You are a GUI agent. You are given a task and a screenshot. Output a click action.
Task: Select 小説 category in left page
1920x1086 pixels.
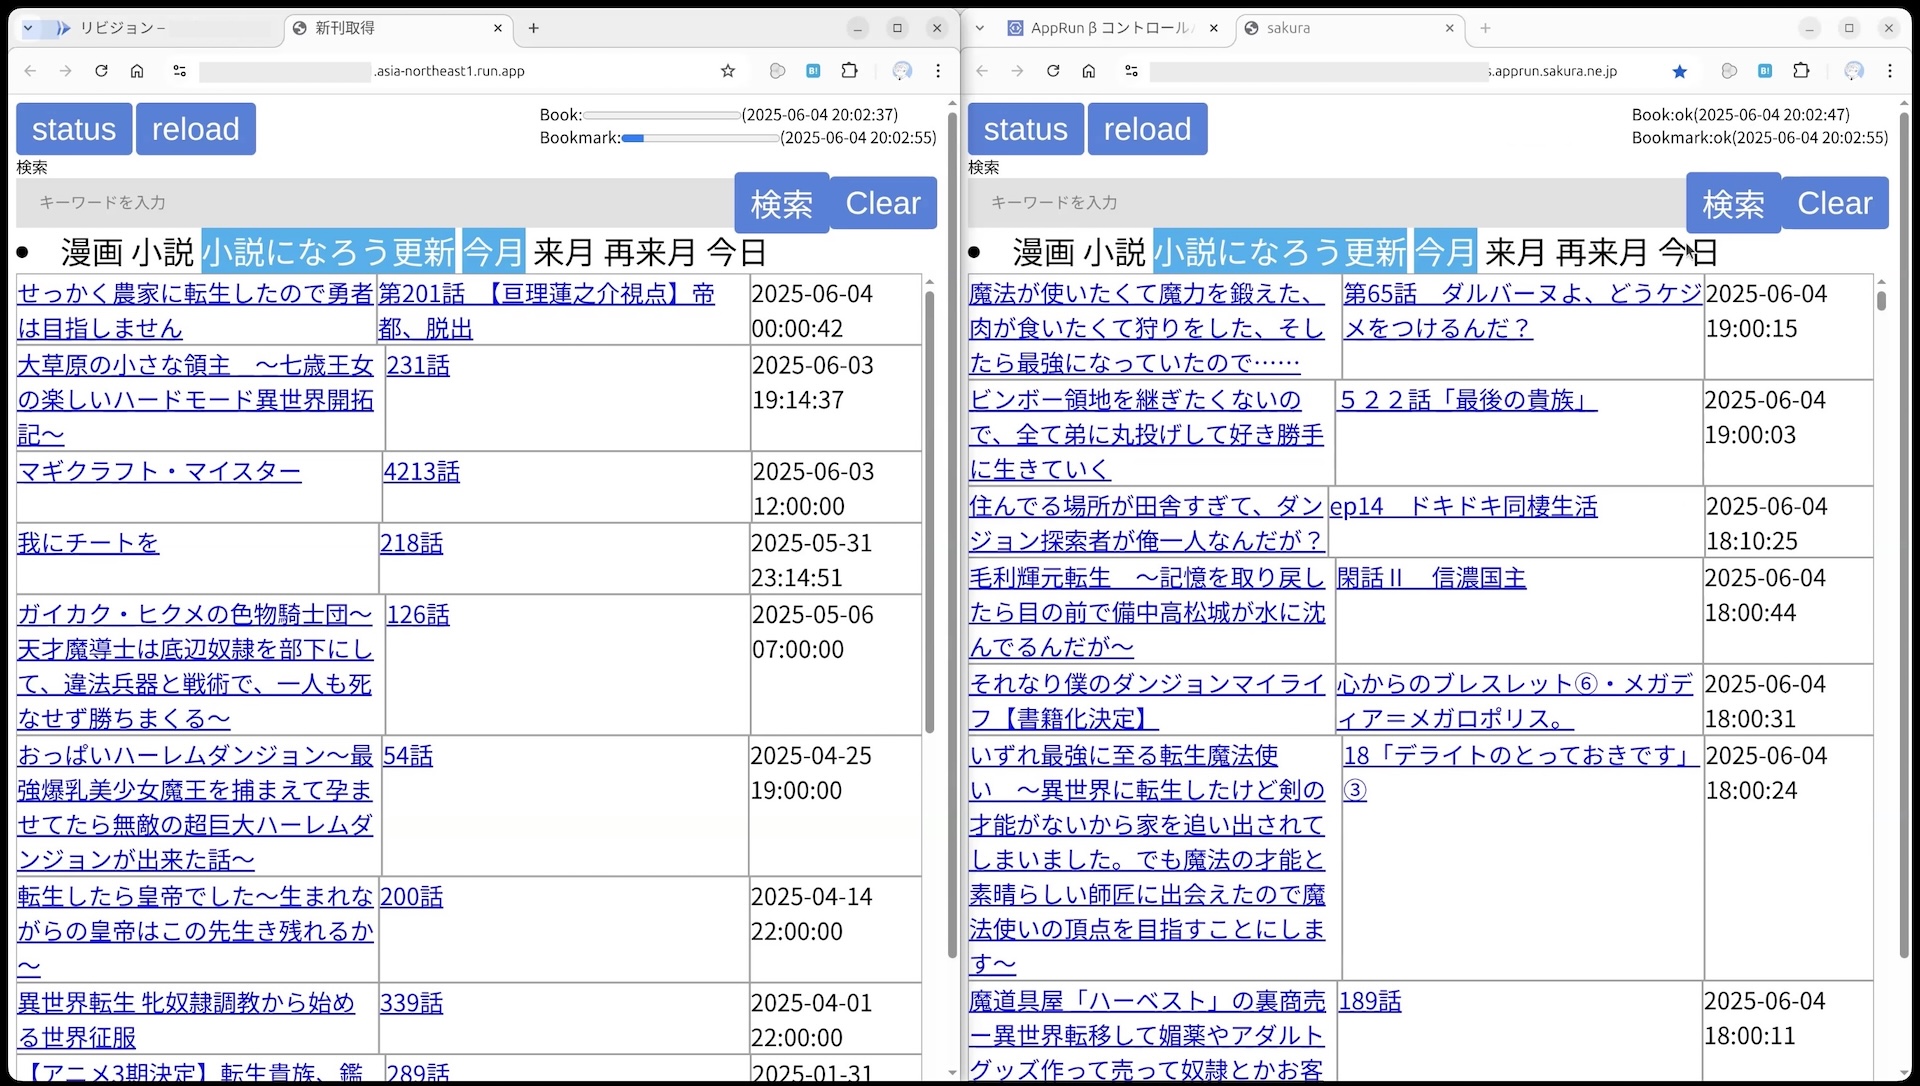pyautogui.click(x=163, y=252)
